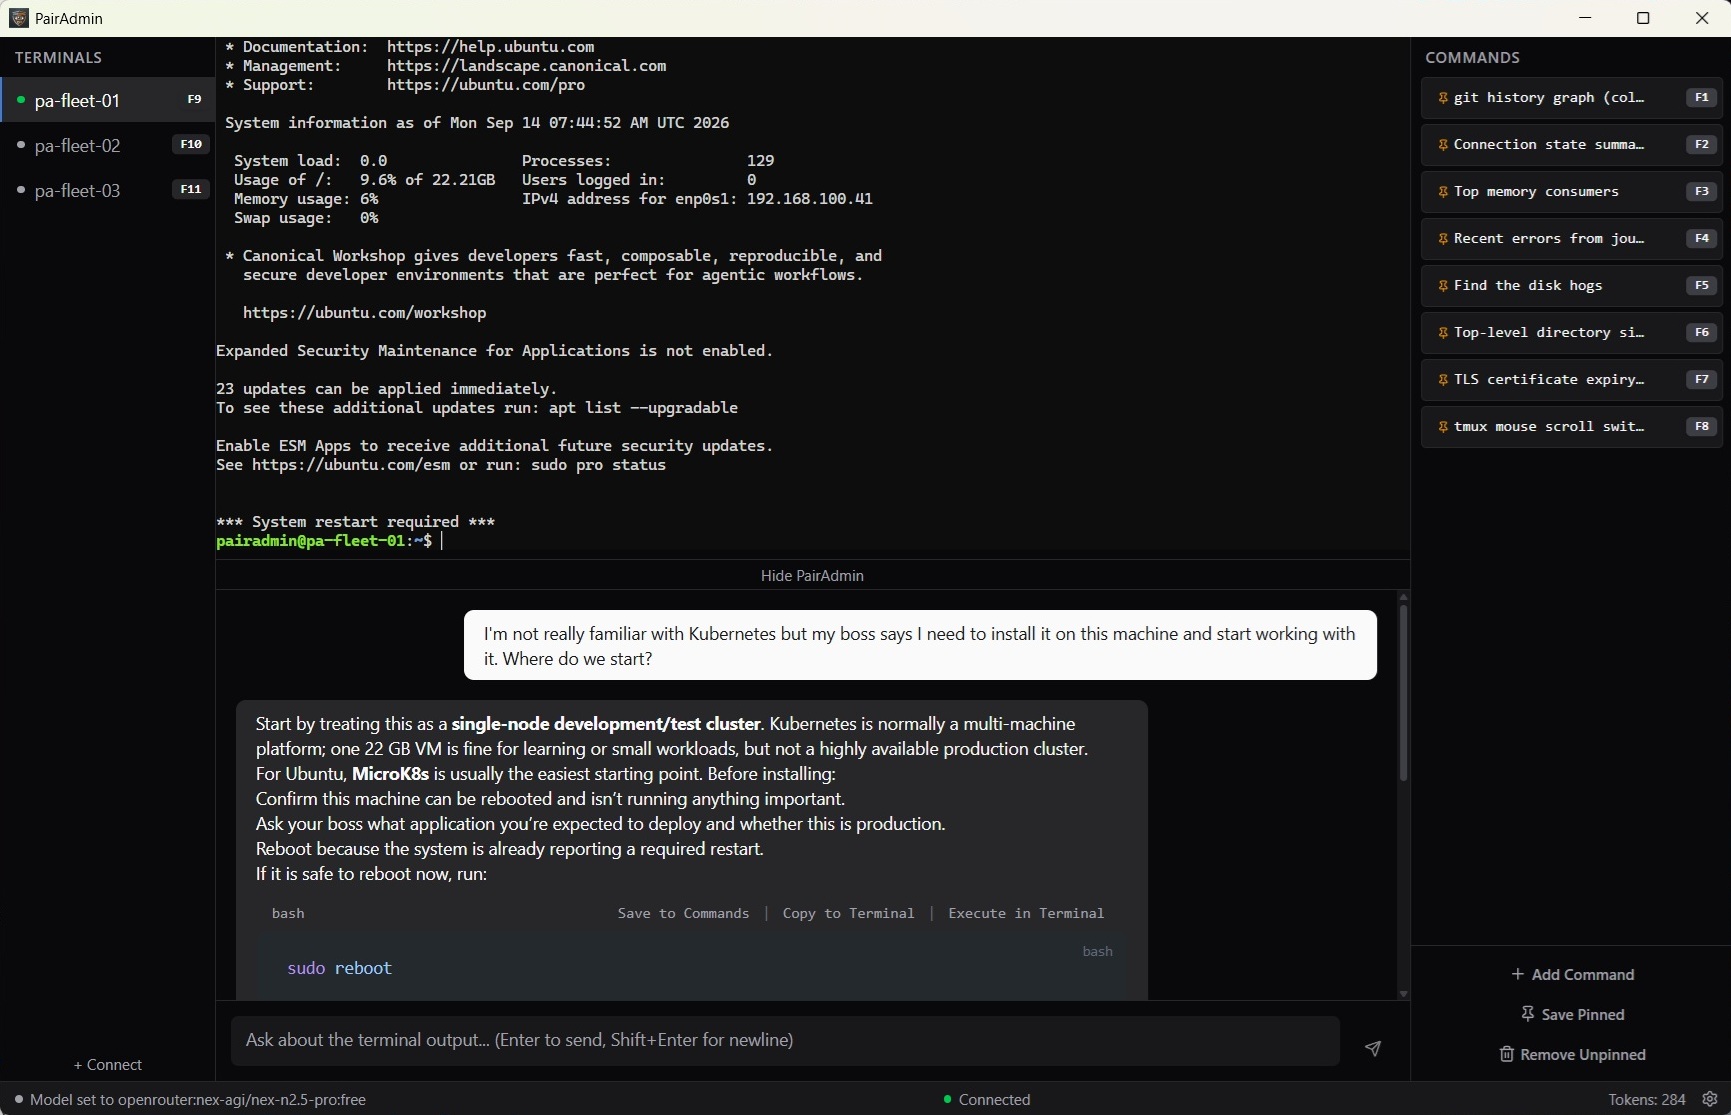1731x1115 pixels.
Task: Click pin icon on Find the disk hogs
Action: [1443, 286]
